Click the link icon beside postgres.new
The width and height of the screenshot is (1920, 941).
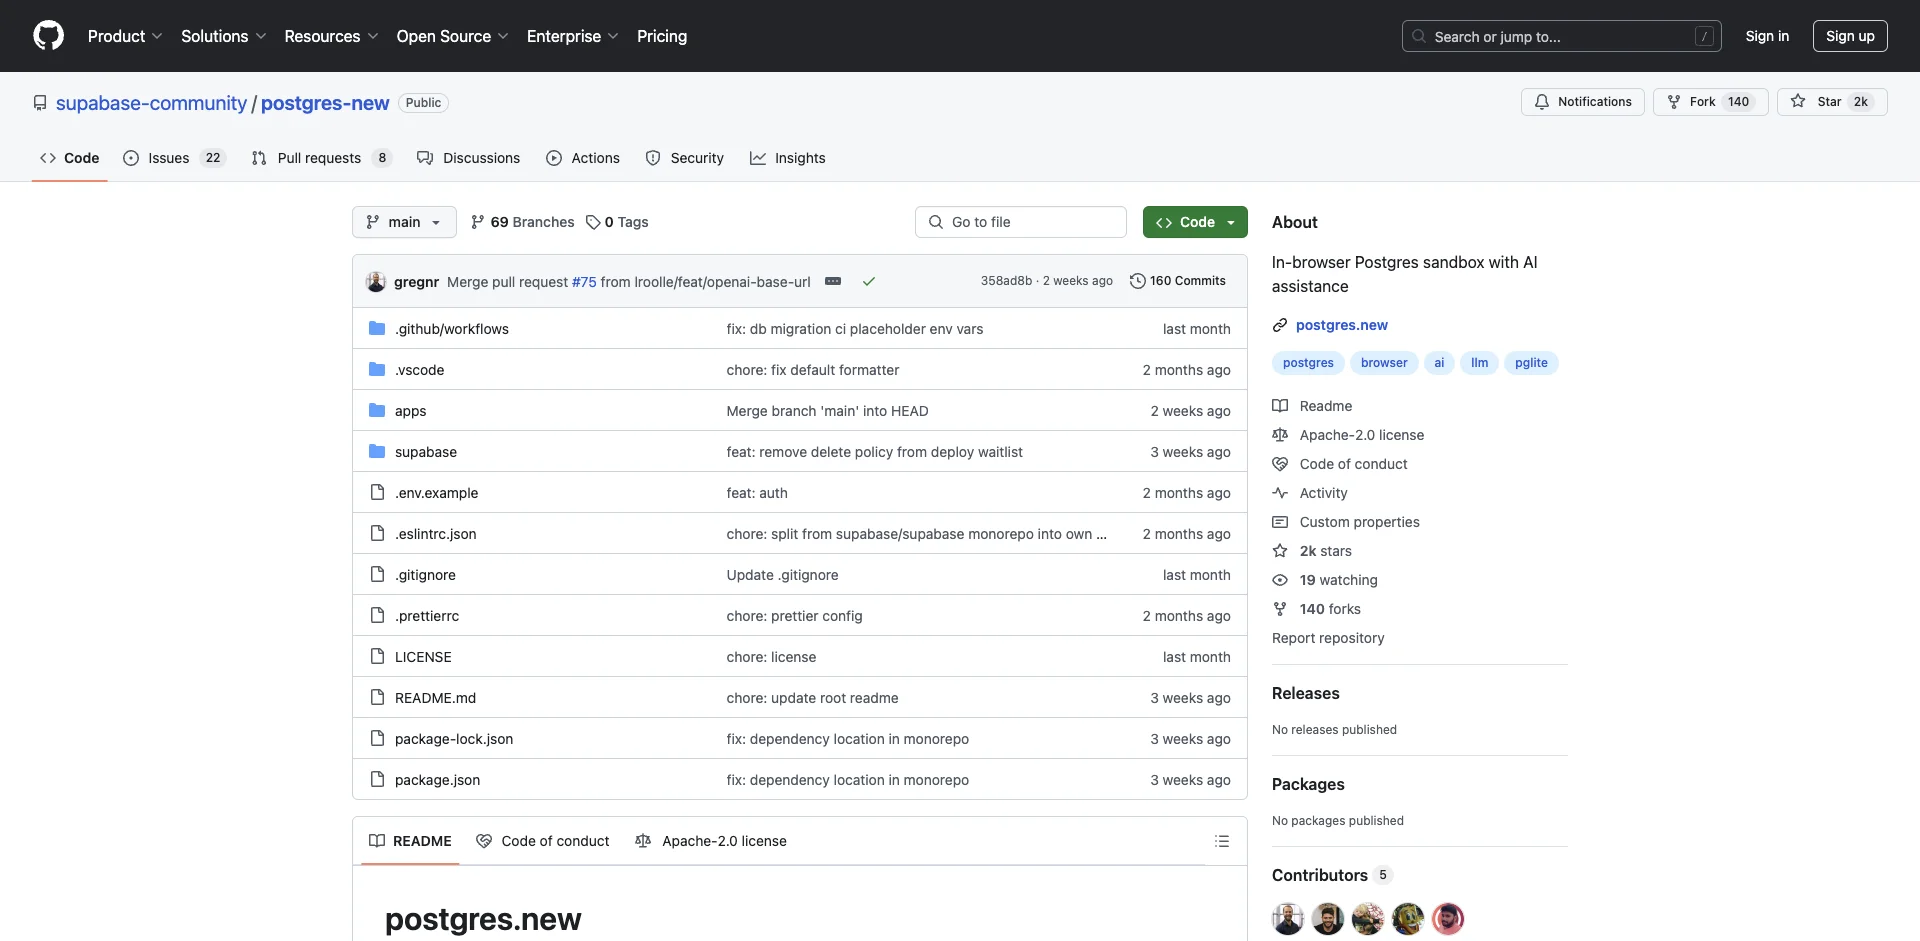[1280, 325]
